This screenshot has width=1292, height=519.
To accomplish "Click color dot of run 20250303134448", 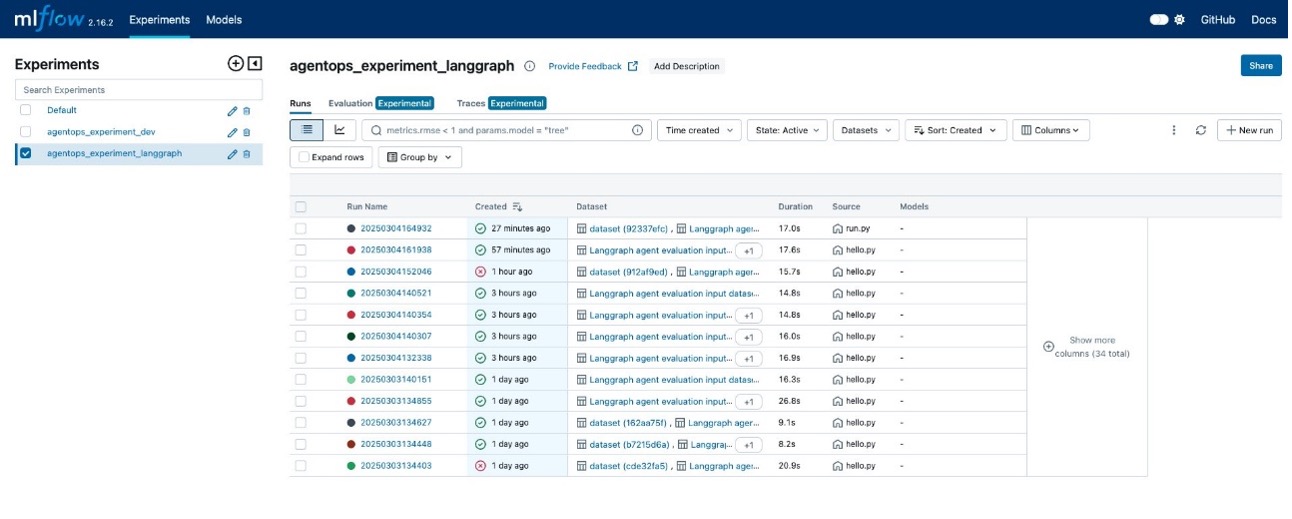I will pyautogui.click(x=351, y=445).
